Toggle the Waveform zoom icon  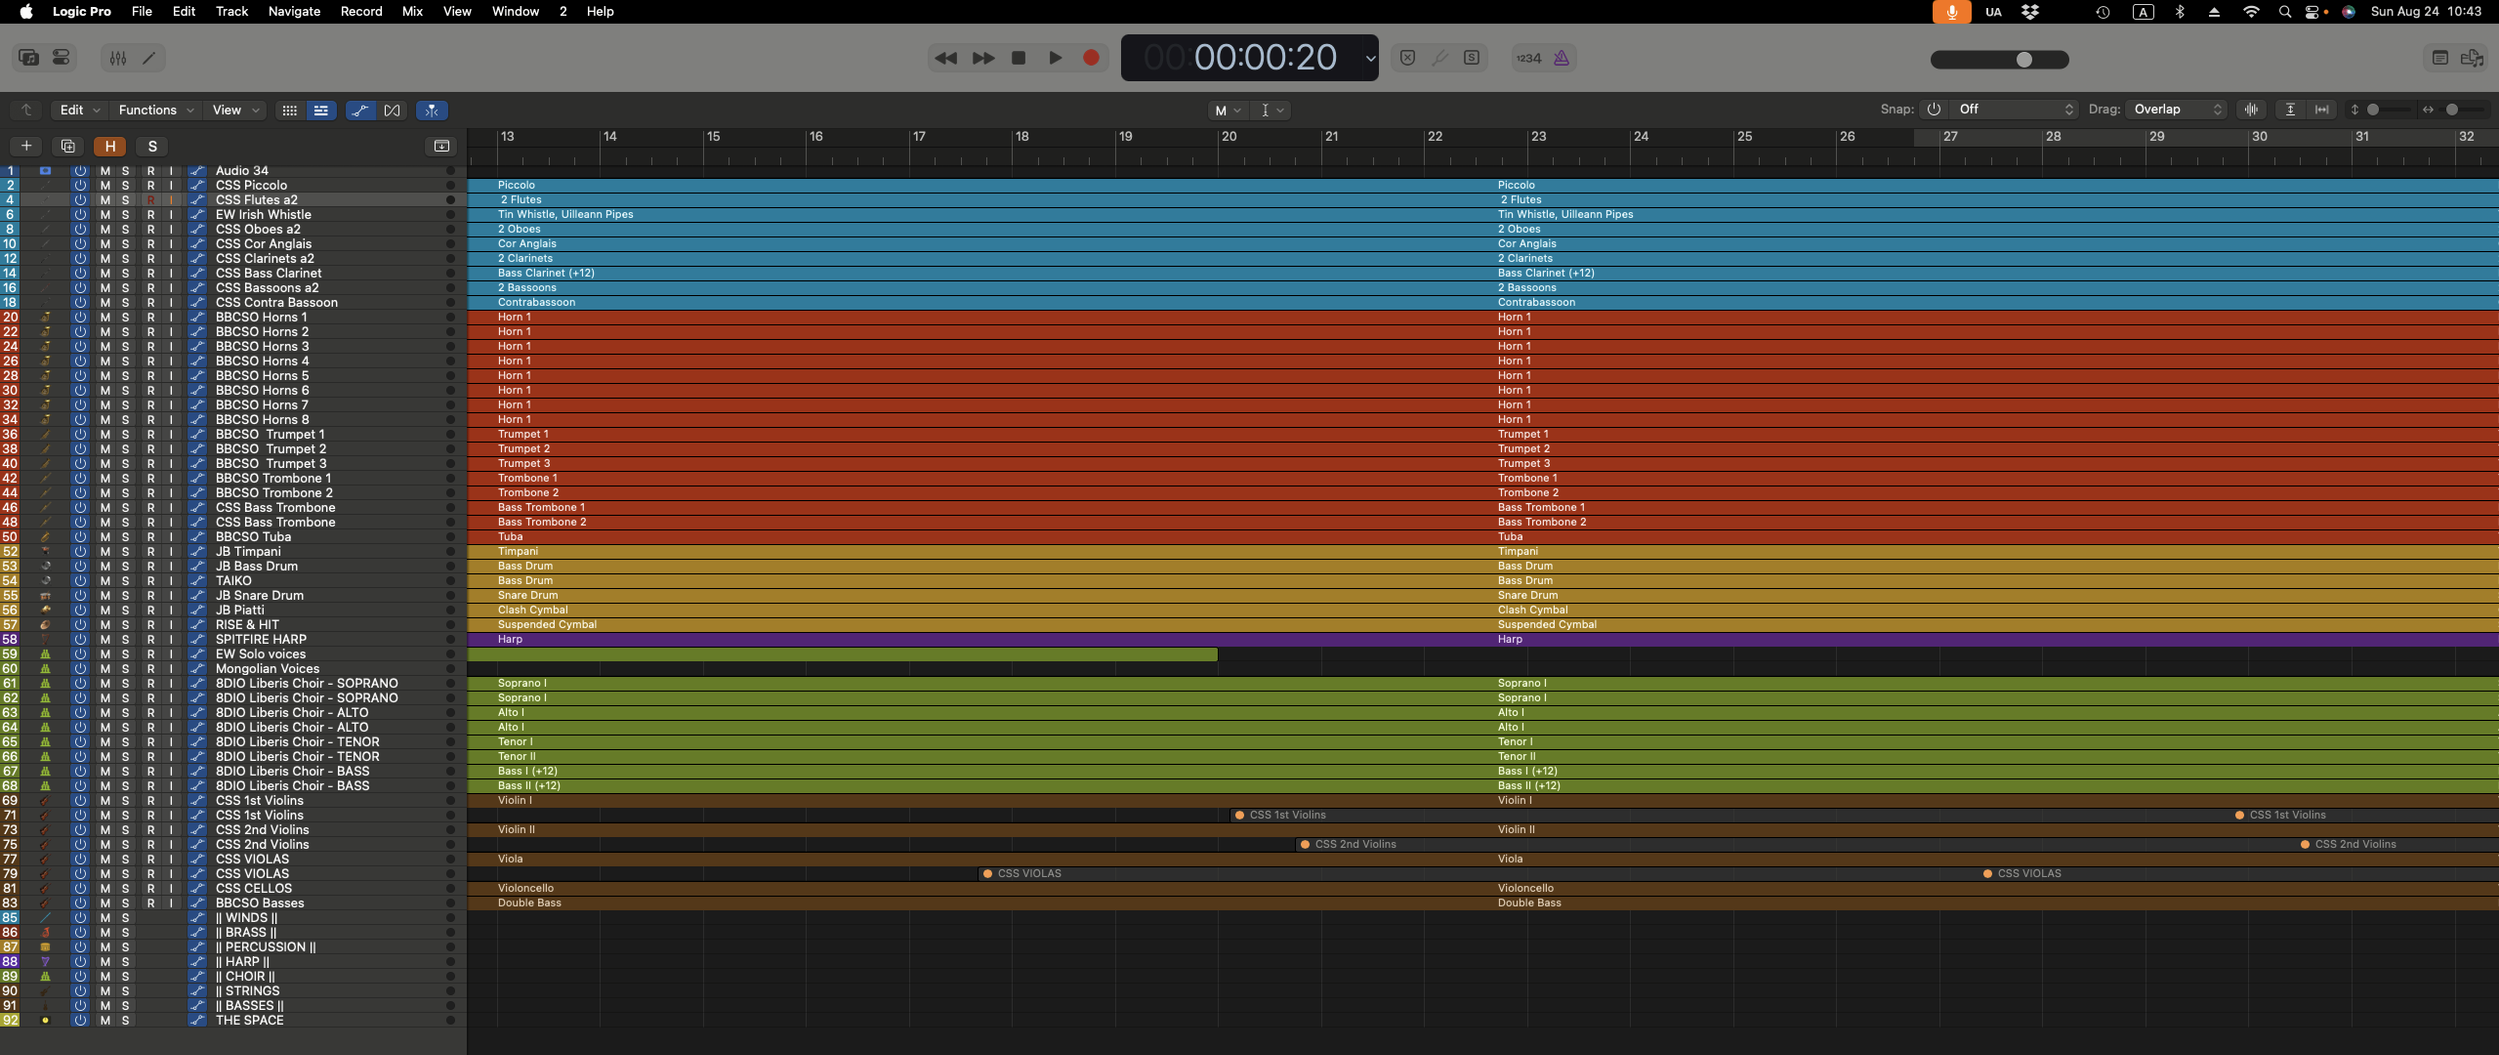(2251, 110)
